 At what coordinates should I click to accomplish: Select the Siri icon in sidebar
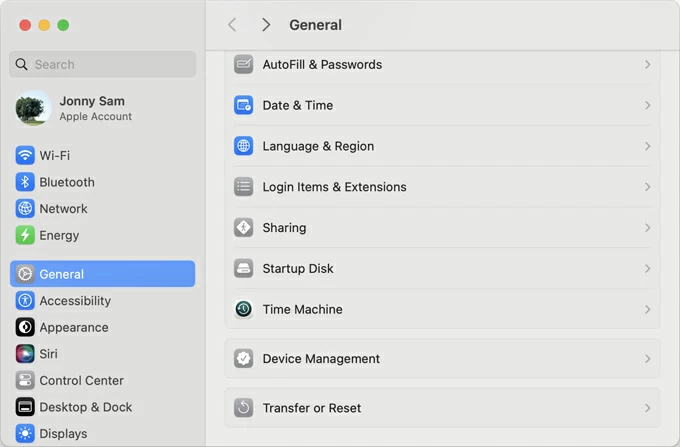(x=25, y=354)
